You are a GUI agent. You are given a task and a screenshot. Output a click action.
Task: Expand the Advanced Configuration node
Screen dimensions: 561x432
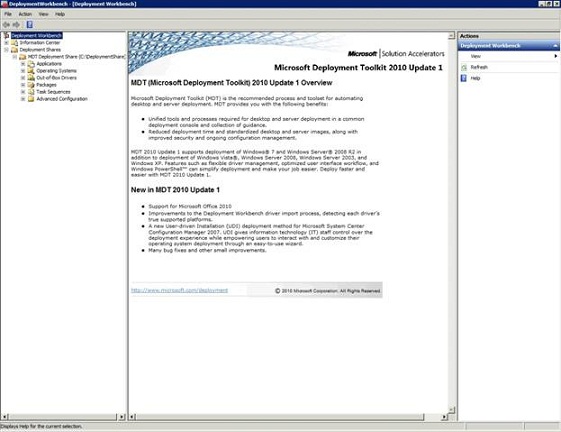[x=23, y=99]
